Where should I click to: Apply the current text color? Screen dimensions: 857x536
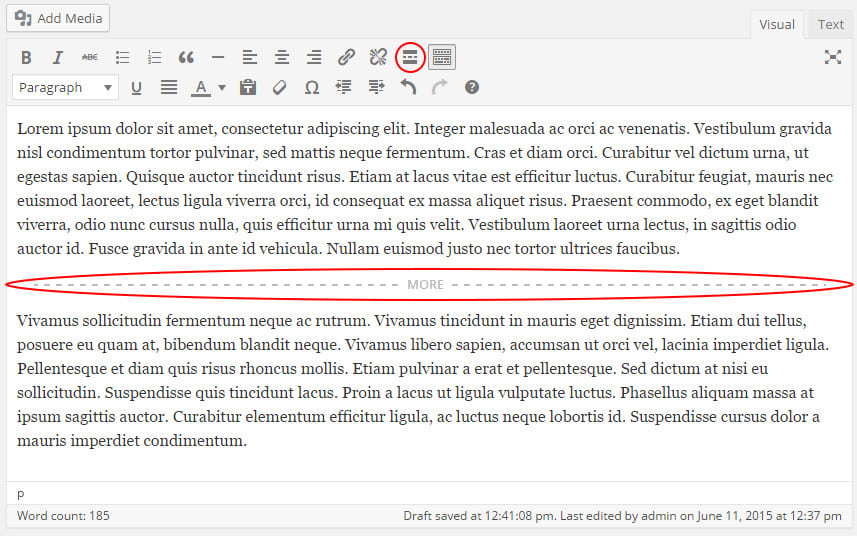(x=201, y=88)
